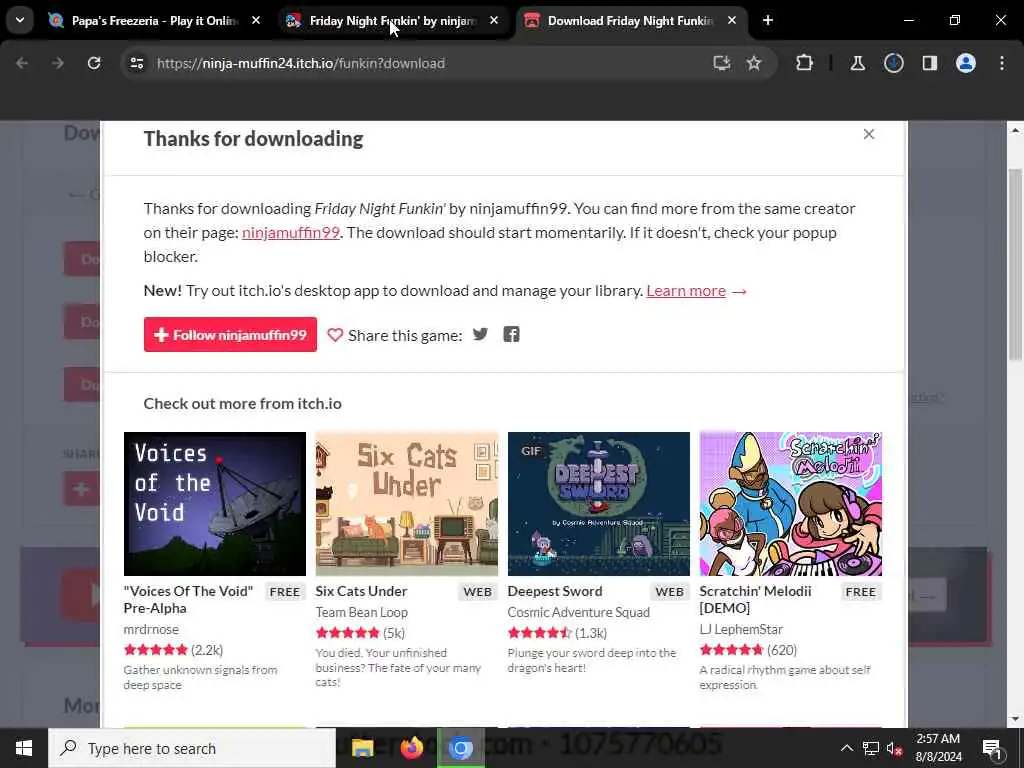Open the tab search dropdown arrow
The height and width of the screenshot is (768, 1024).
[x=20, y=20]
